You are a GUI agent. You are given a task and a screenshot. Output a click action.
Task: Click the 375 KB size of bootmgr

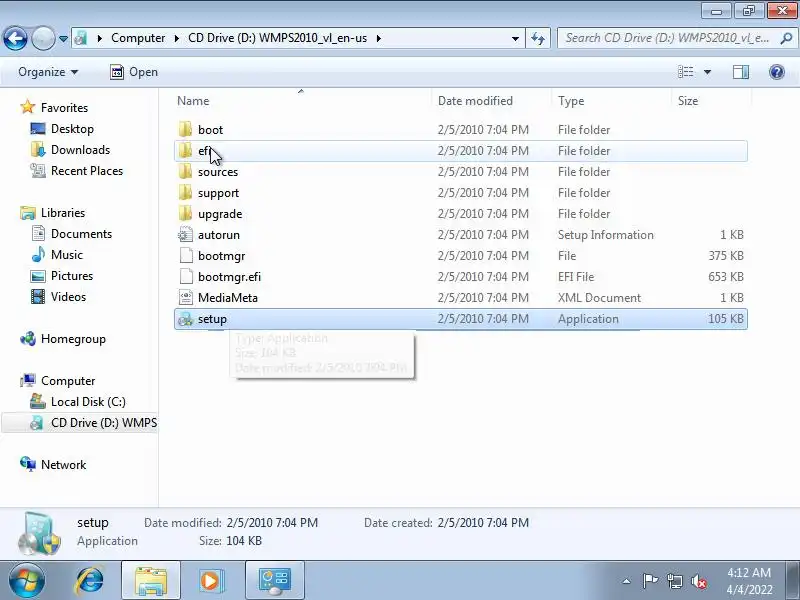coord(726,256)
